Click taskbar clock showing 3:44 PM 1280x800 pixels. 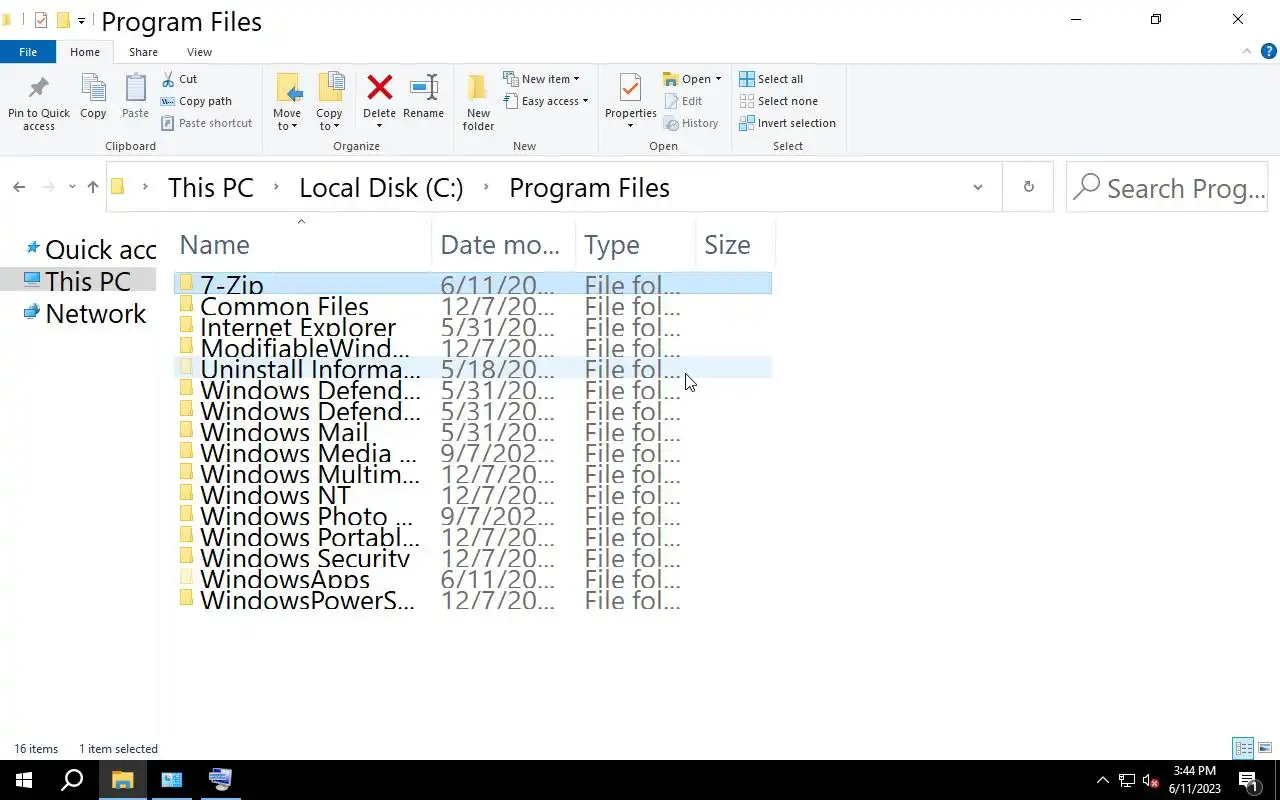point(1195,771)
